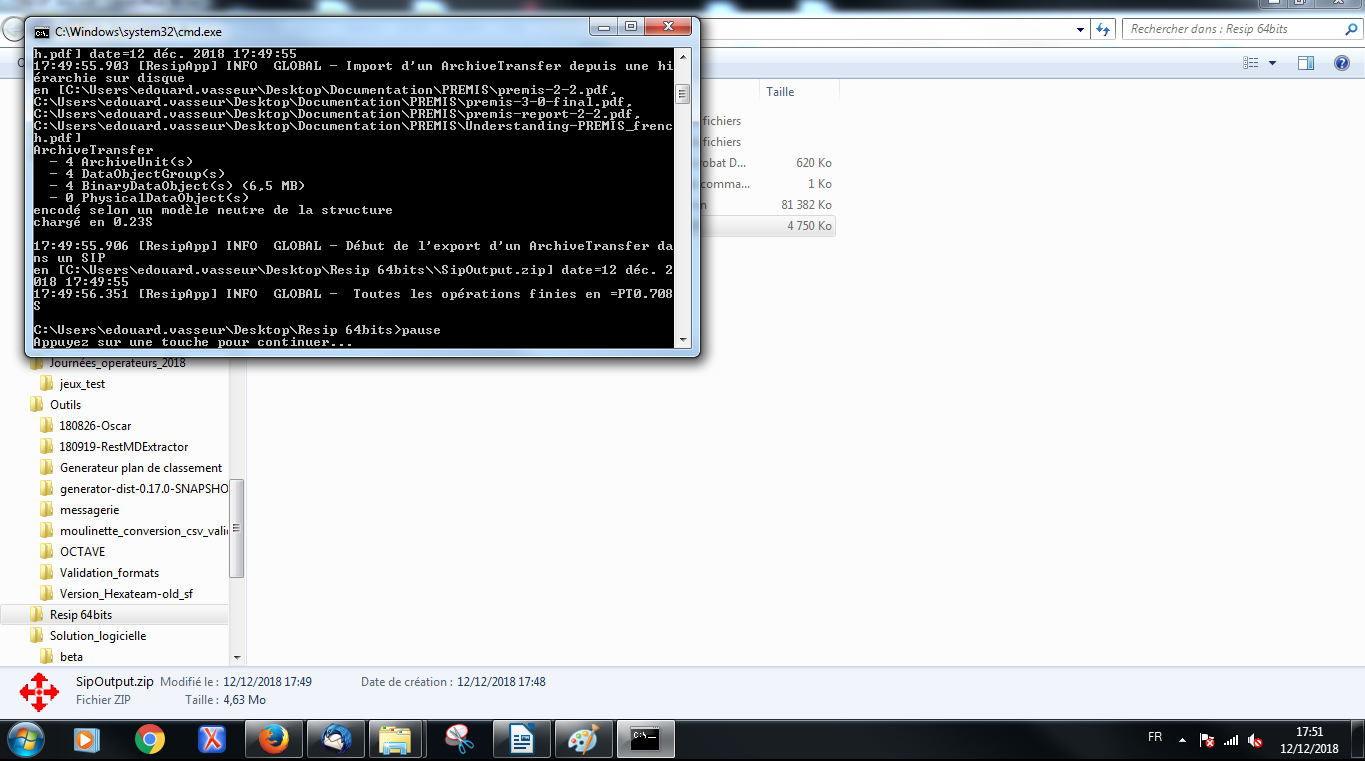Switch to Paint from the taskbar
The width and height of the screenshot is (1365, 761).
tap(583, 739)
